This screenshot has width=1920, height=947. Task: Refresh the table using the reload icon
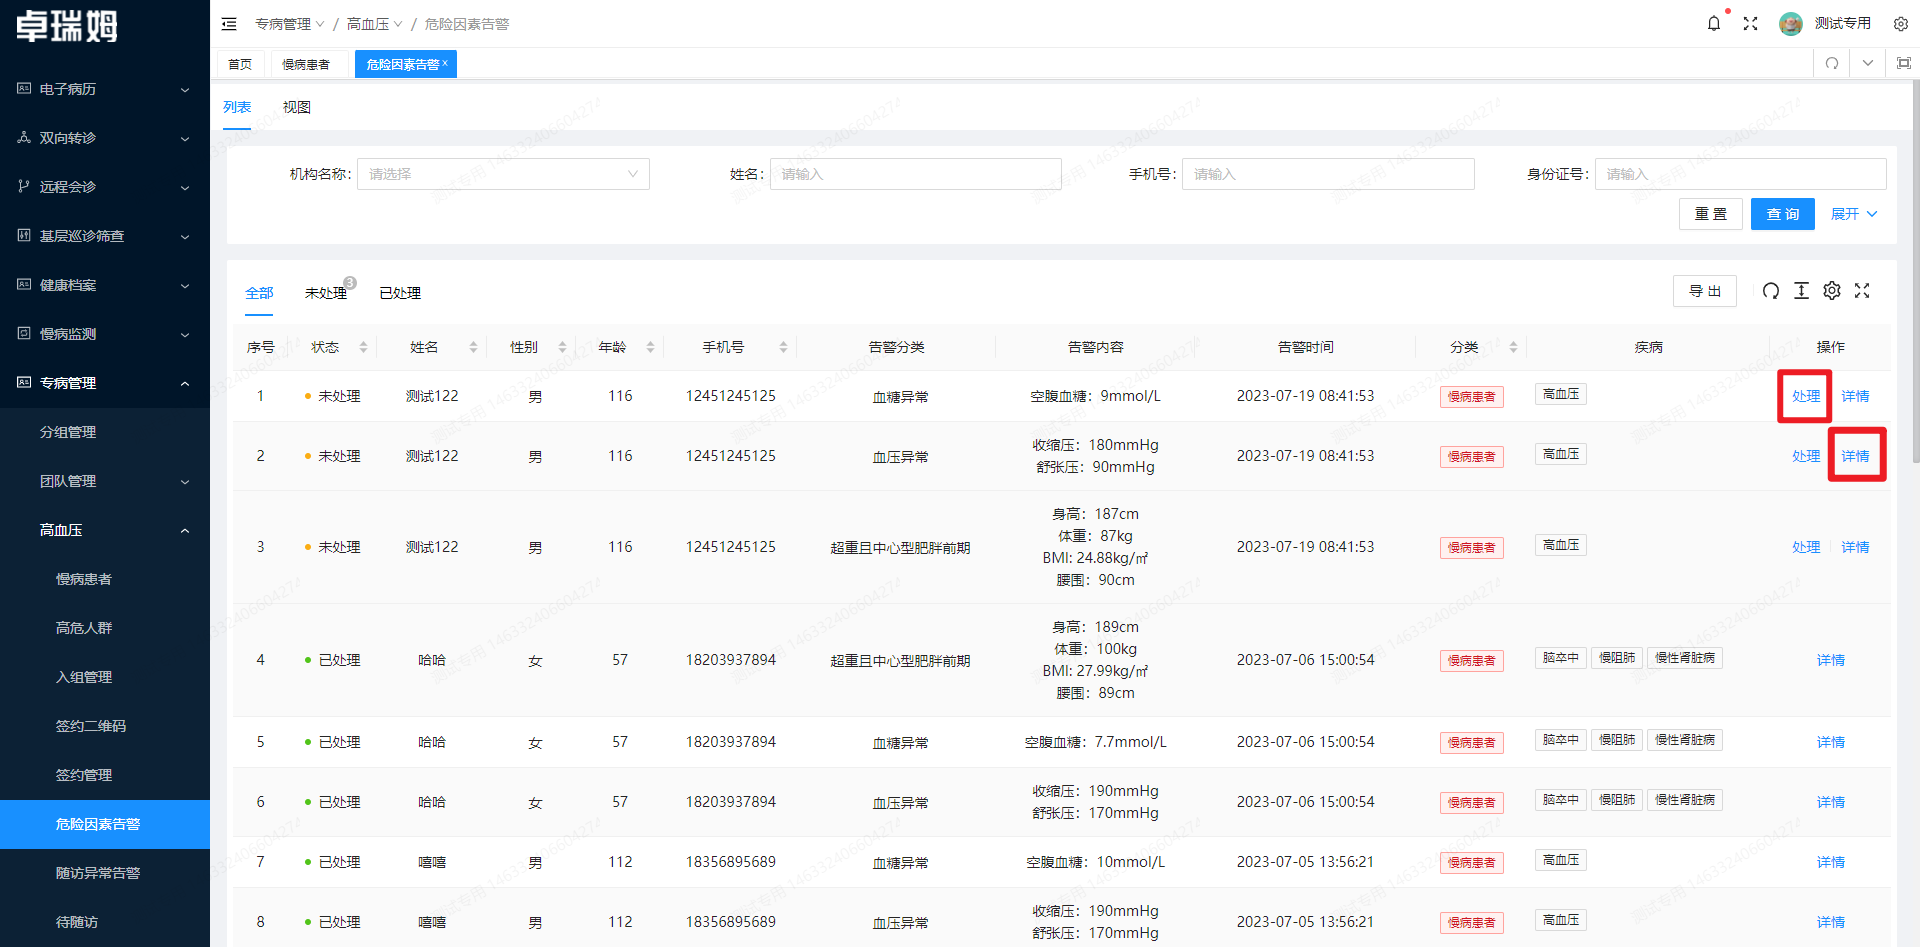[1770, 291]
